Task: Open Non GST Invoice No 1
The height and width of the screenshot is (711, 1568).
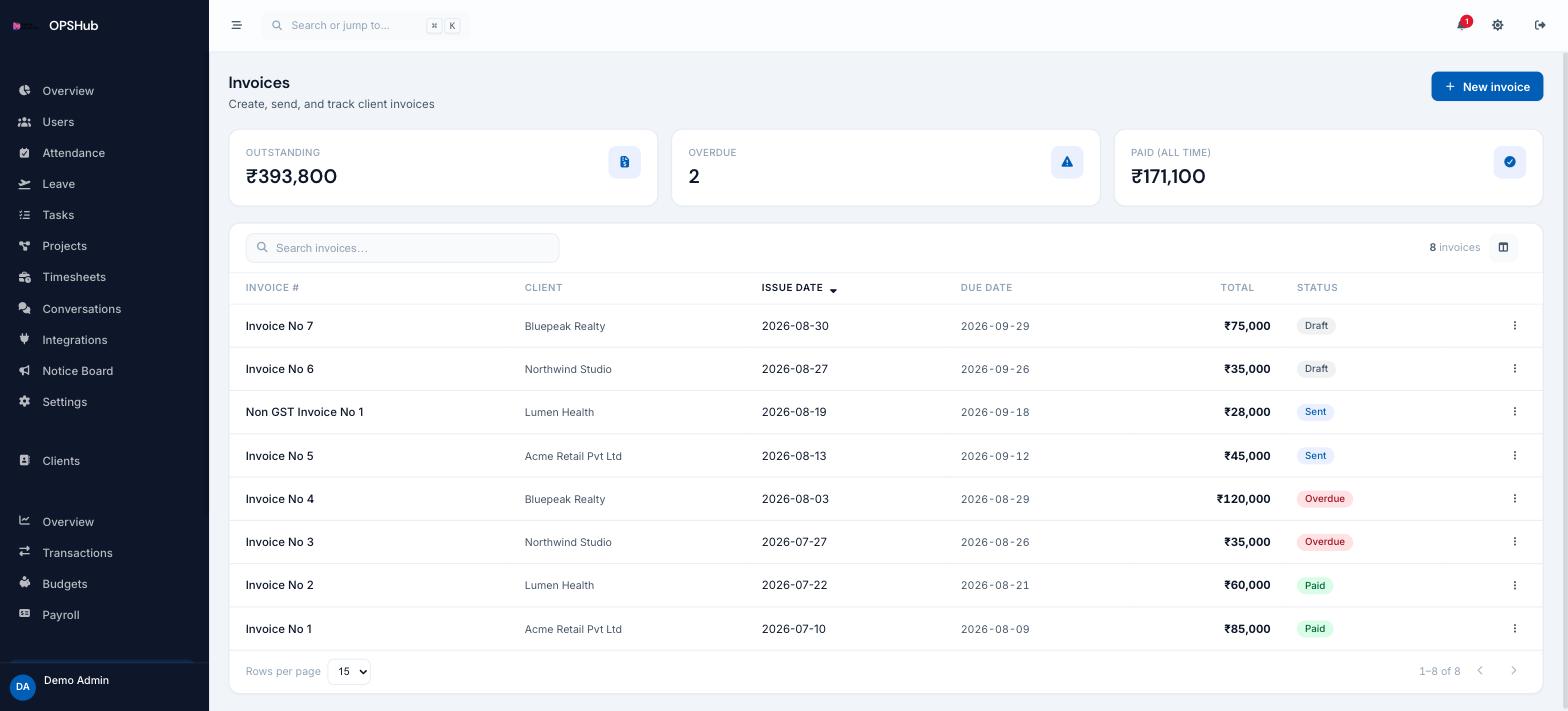Action: 304,412
